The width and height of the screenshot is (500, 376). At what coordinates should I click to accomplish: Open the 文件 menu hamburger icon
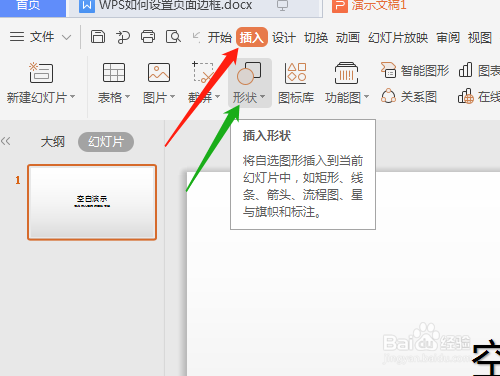(17, 36)
